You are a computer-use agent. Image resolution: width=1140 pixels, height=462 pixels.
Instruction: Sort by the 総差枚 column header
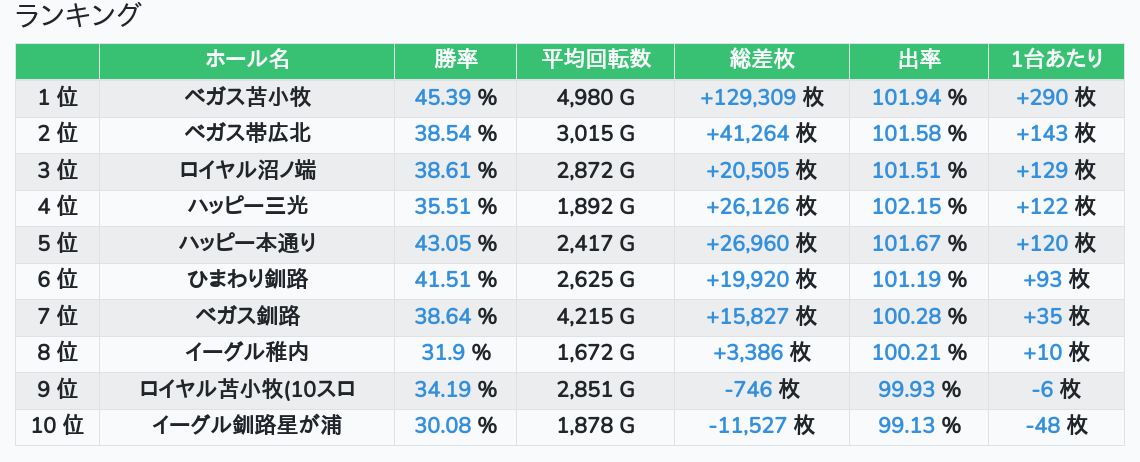click(x=762, y=60)
